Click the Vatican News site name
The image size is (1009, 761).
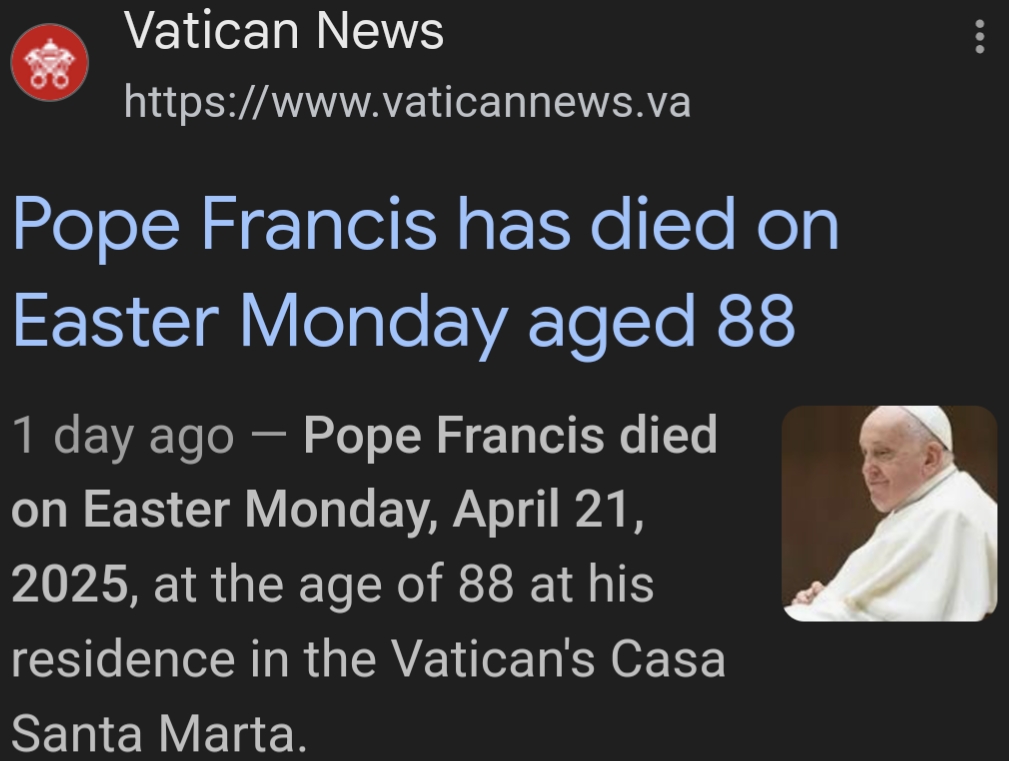[x=284, y=32]
